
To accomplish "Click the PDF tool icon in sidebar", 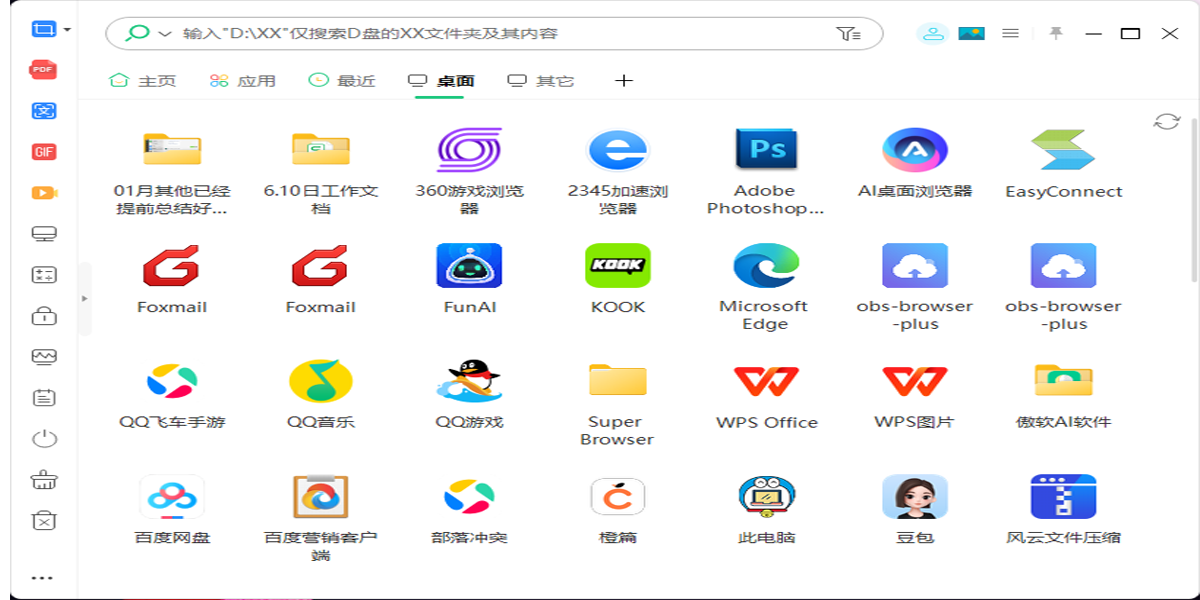I will click(x=43, y=70).
